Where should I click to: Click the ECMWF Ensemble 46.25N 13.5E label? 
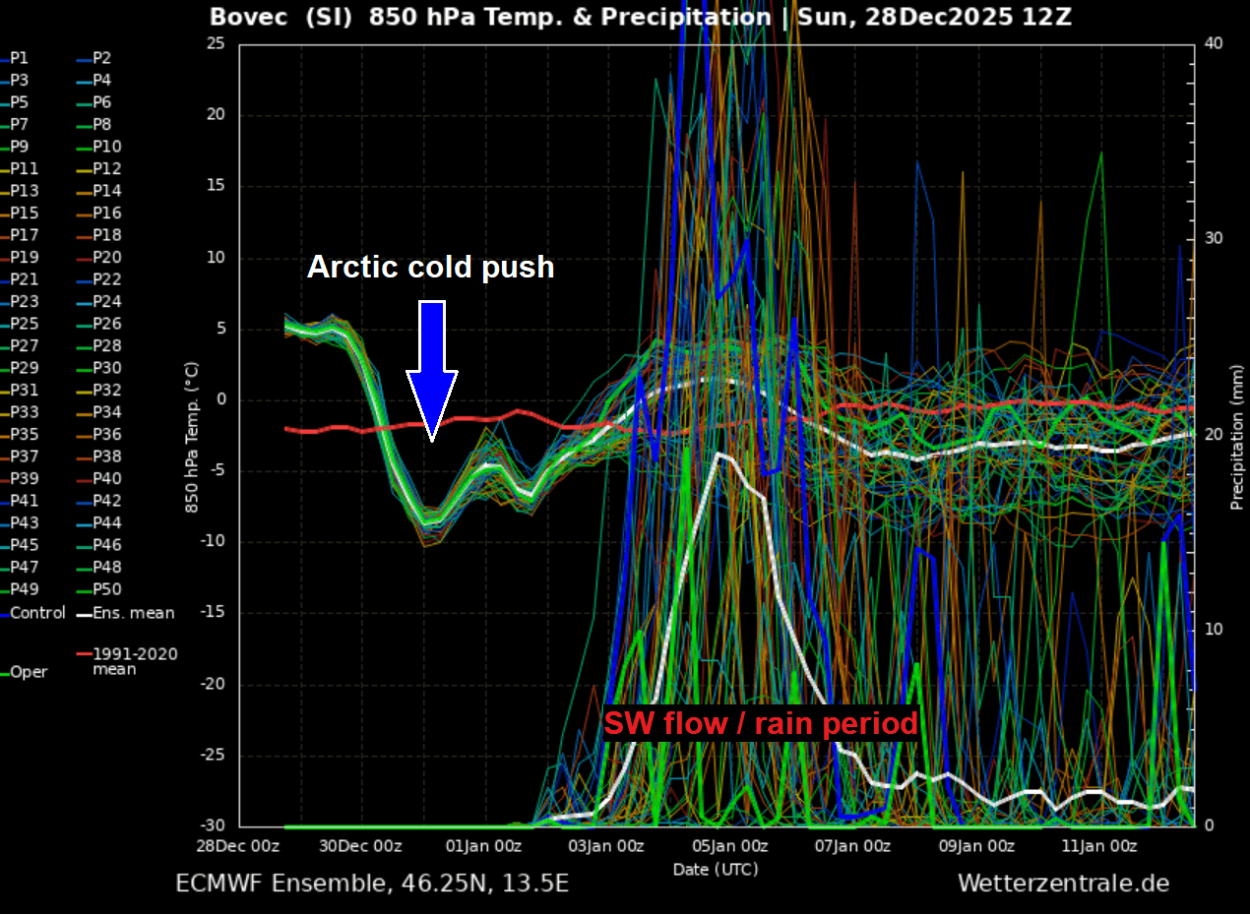pos(371,883)
